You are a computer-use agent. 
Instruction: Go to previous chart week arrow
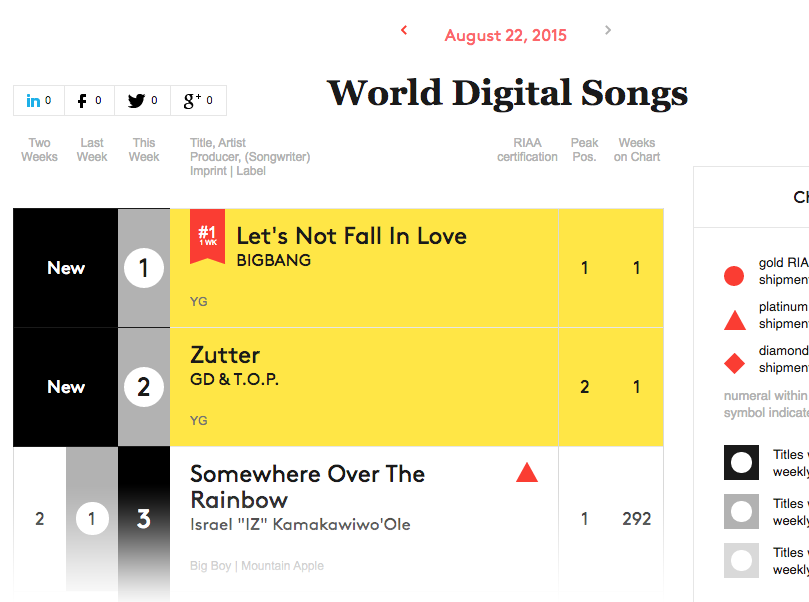404,30
